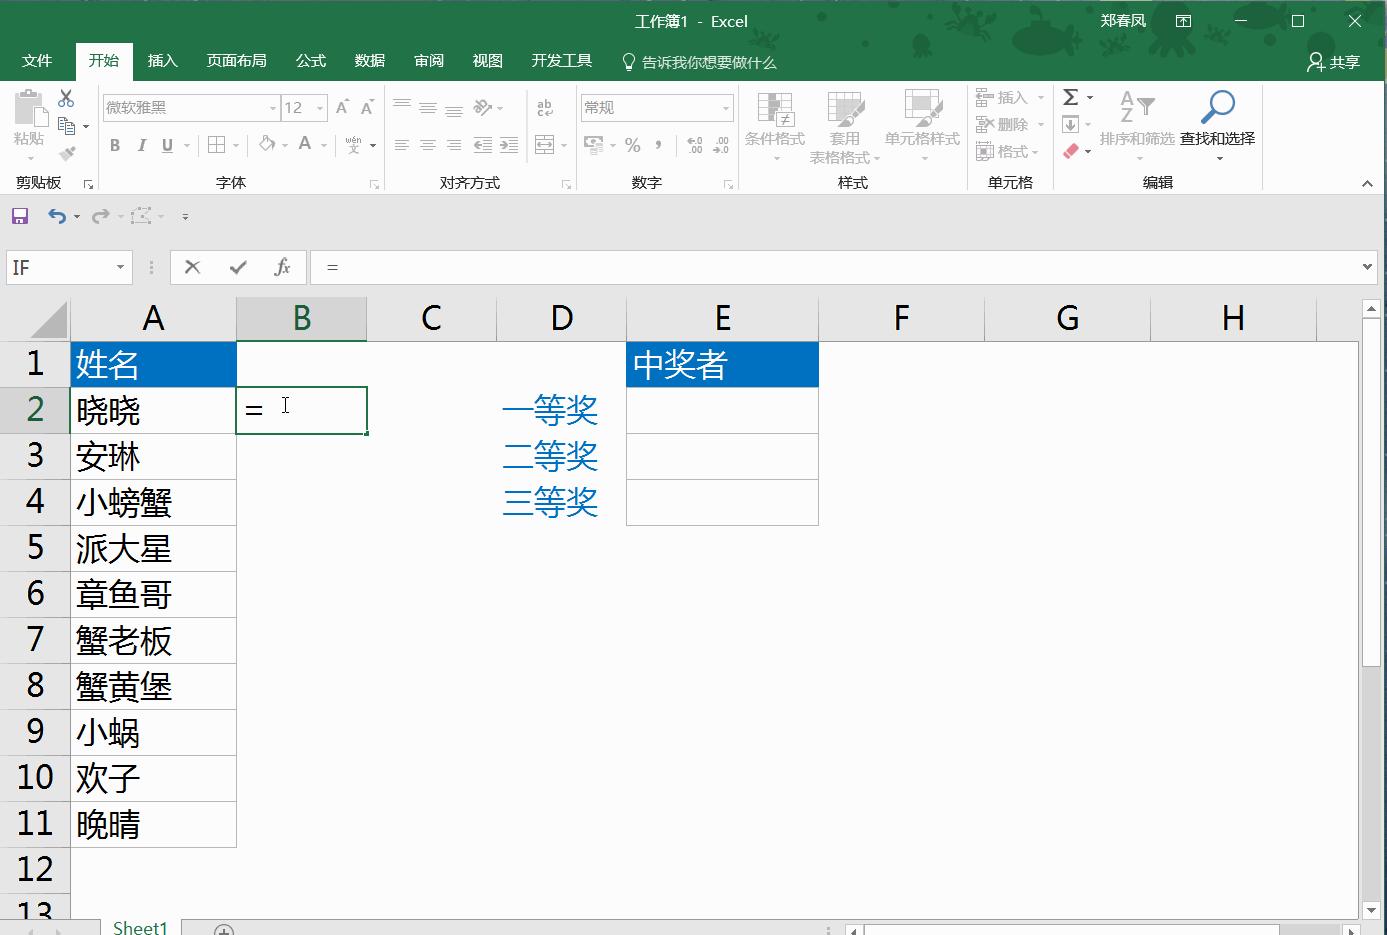Toggle underline formatting with the U icon

click(169, 145)
